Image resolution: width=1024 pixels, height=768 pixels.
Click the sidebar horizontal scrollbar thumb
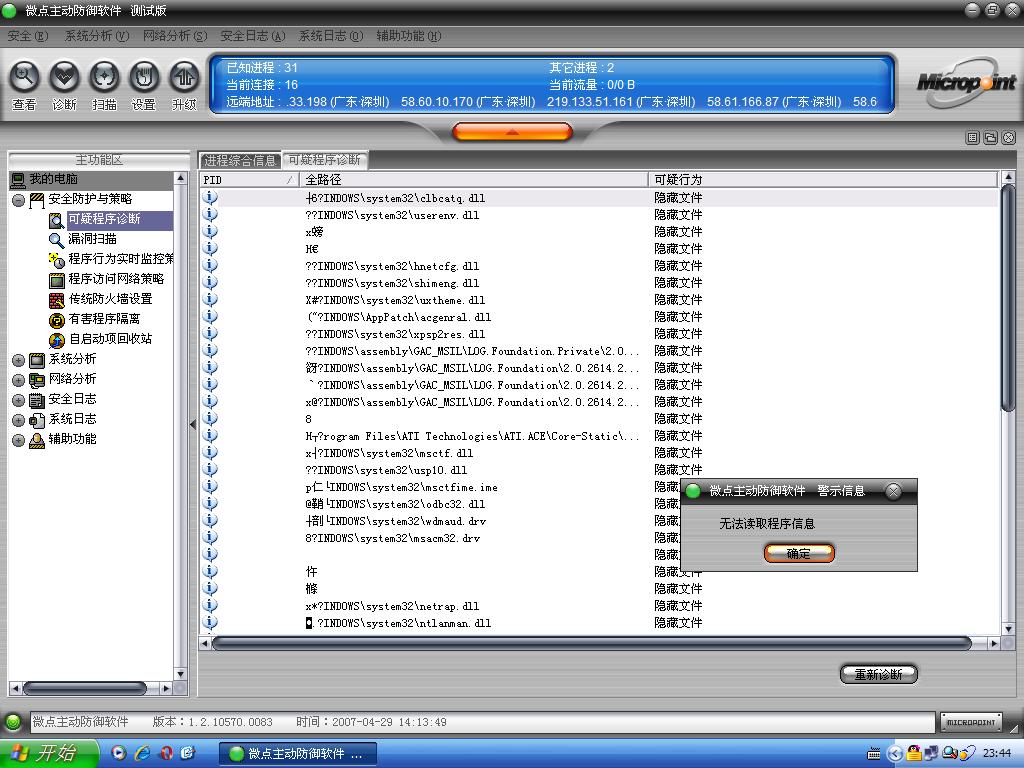(x=84, y=688)
